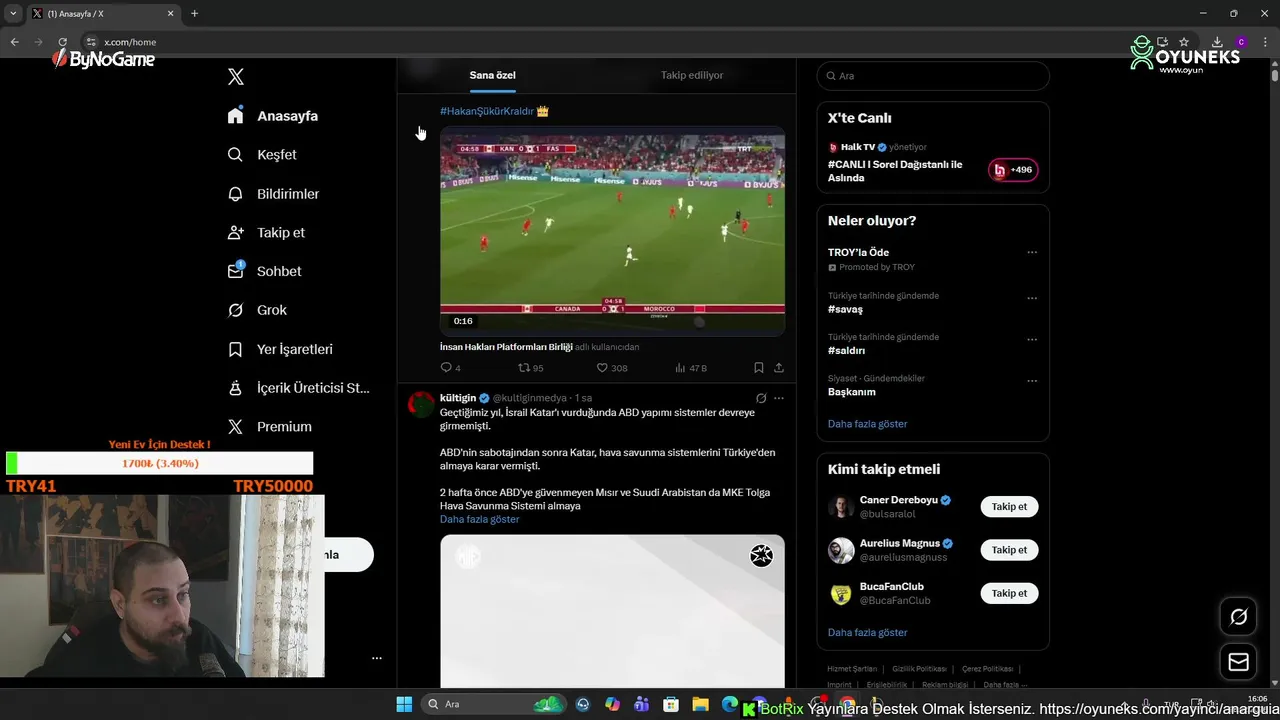This screenshot has width=1280, height=720.
Task: Open more options for #saldırı
Action: (x=1032, y=339)
